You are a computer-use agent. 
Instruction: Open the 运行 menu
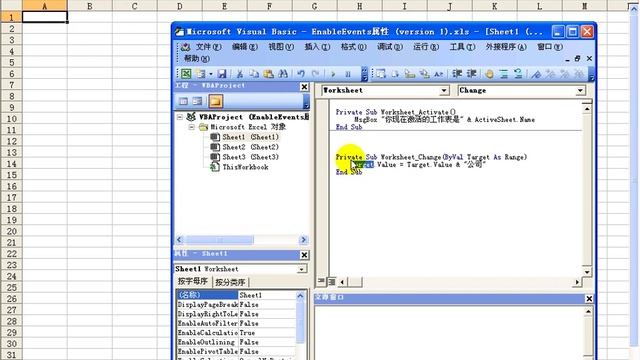tap(426, 47)
